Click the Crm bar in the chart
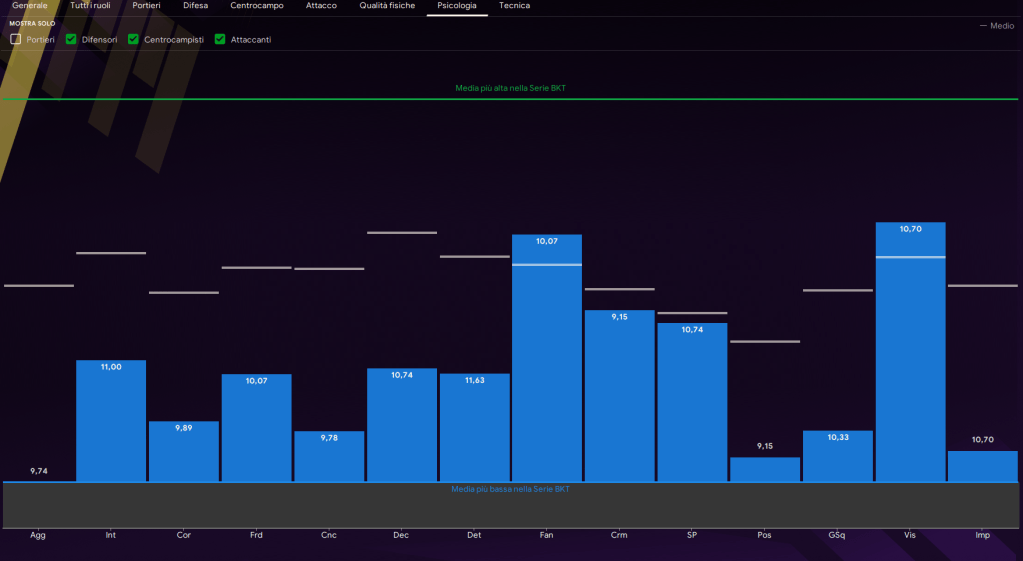The width and height of the screenshot is (1023, 561). [x=619, y=395]
